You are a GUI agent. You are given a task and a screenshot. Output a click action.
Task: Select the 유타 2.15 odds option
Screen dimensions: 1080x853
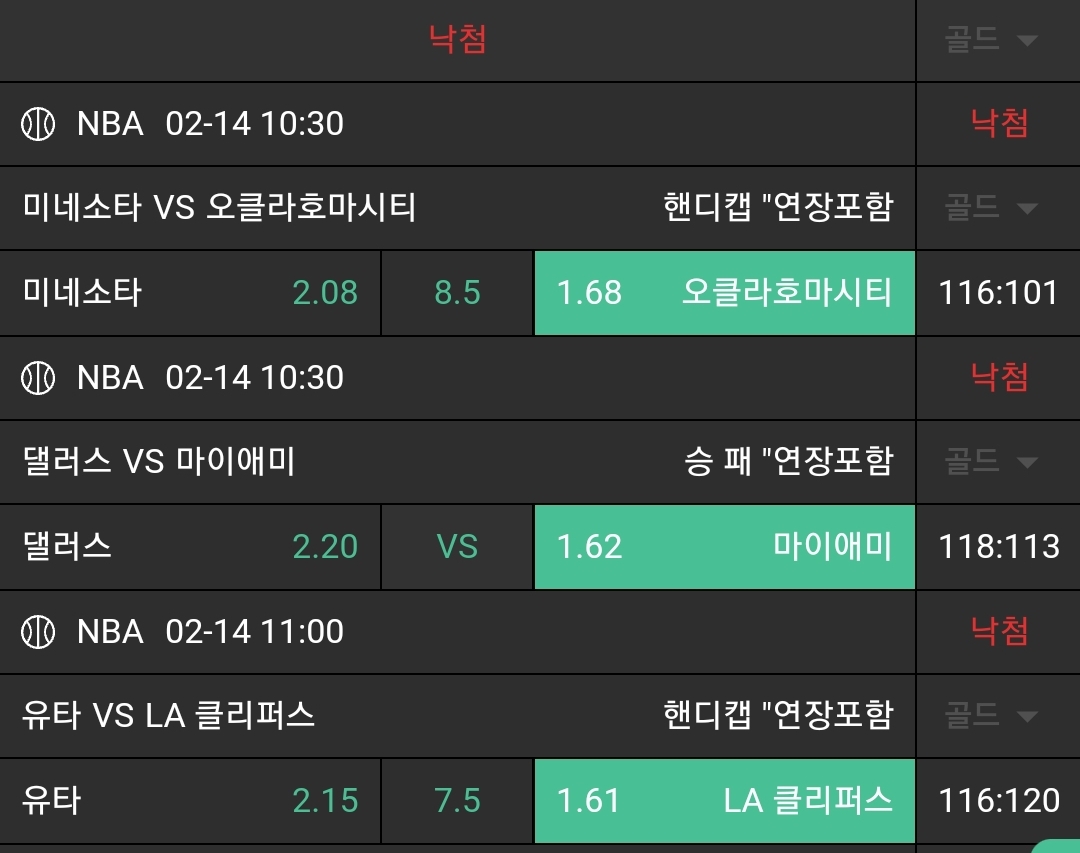[x=190, y=801]
